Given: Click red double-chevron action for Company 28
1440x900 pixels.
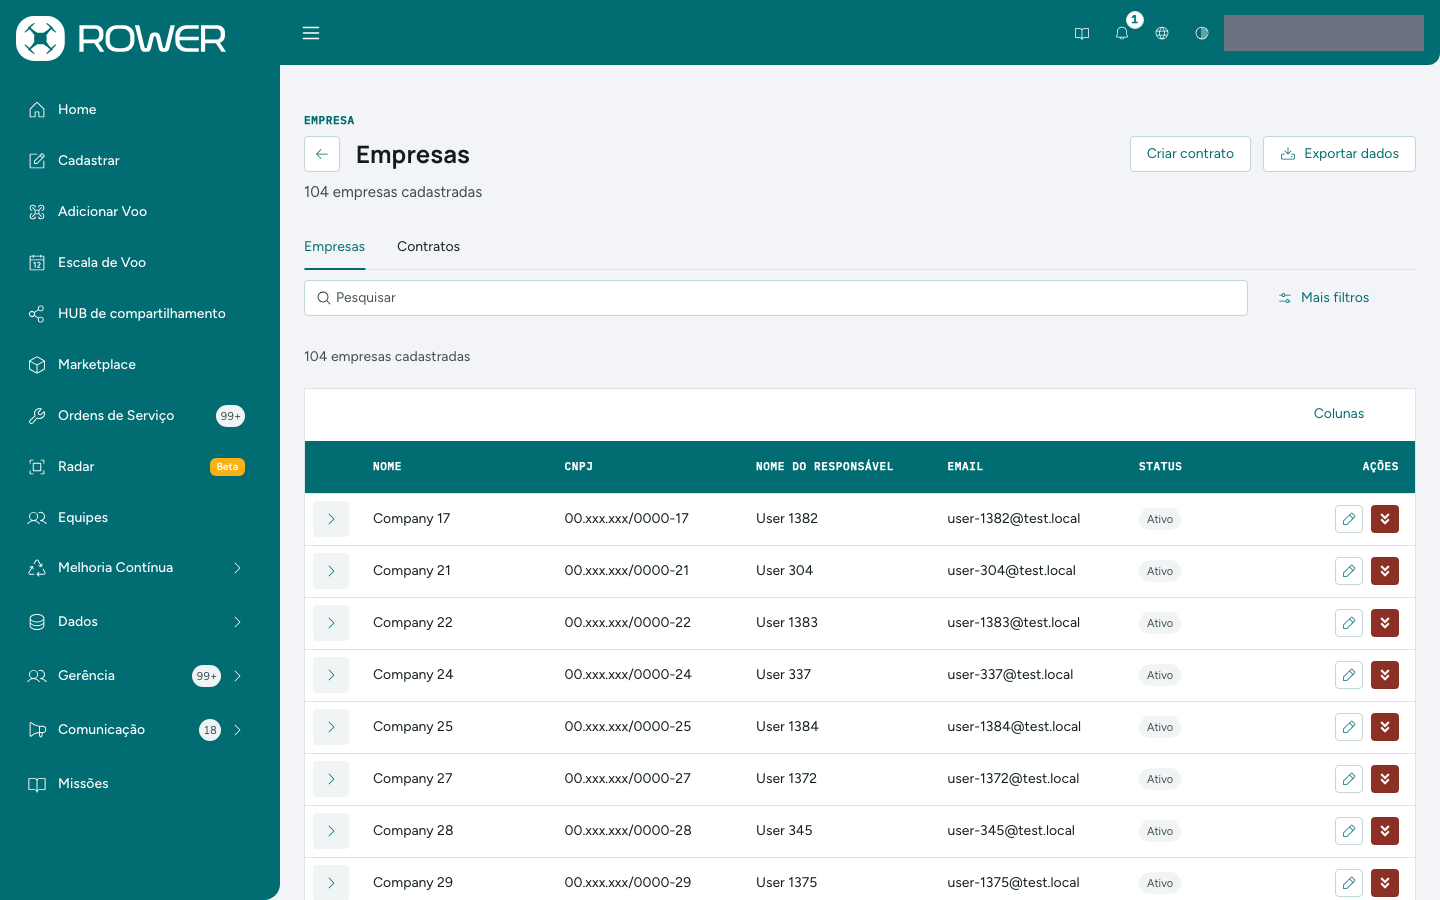Looking at the screenshot, I should 1385,831.
